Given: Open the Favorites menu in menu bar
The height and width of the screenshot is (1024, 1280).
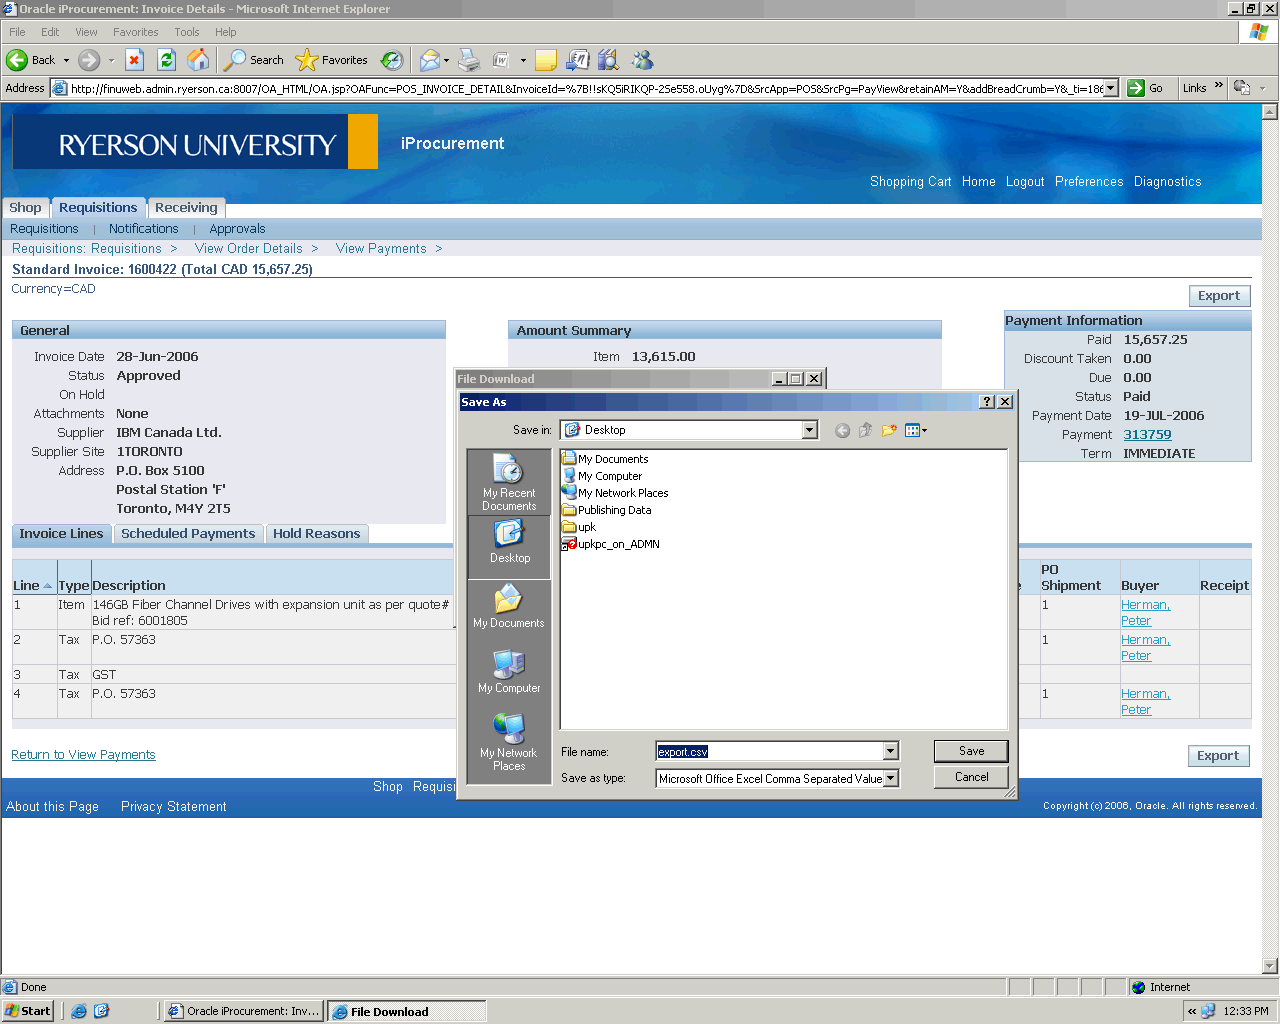Looking at the screenshot, I should pyautogui.click(x=135, y=32).
